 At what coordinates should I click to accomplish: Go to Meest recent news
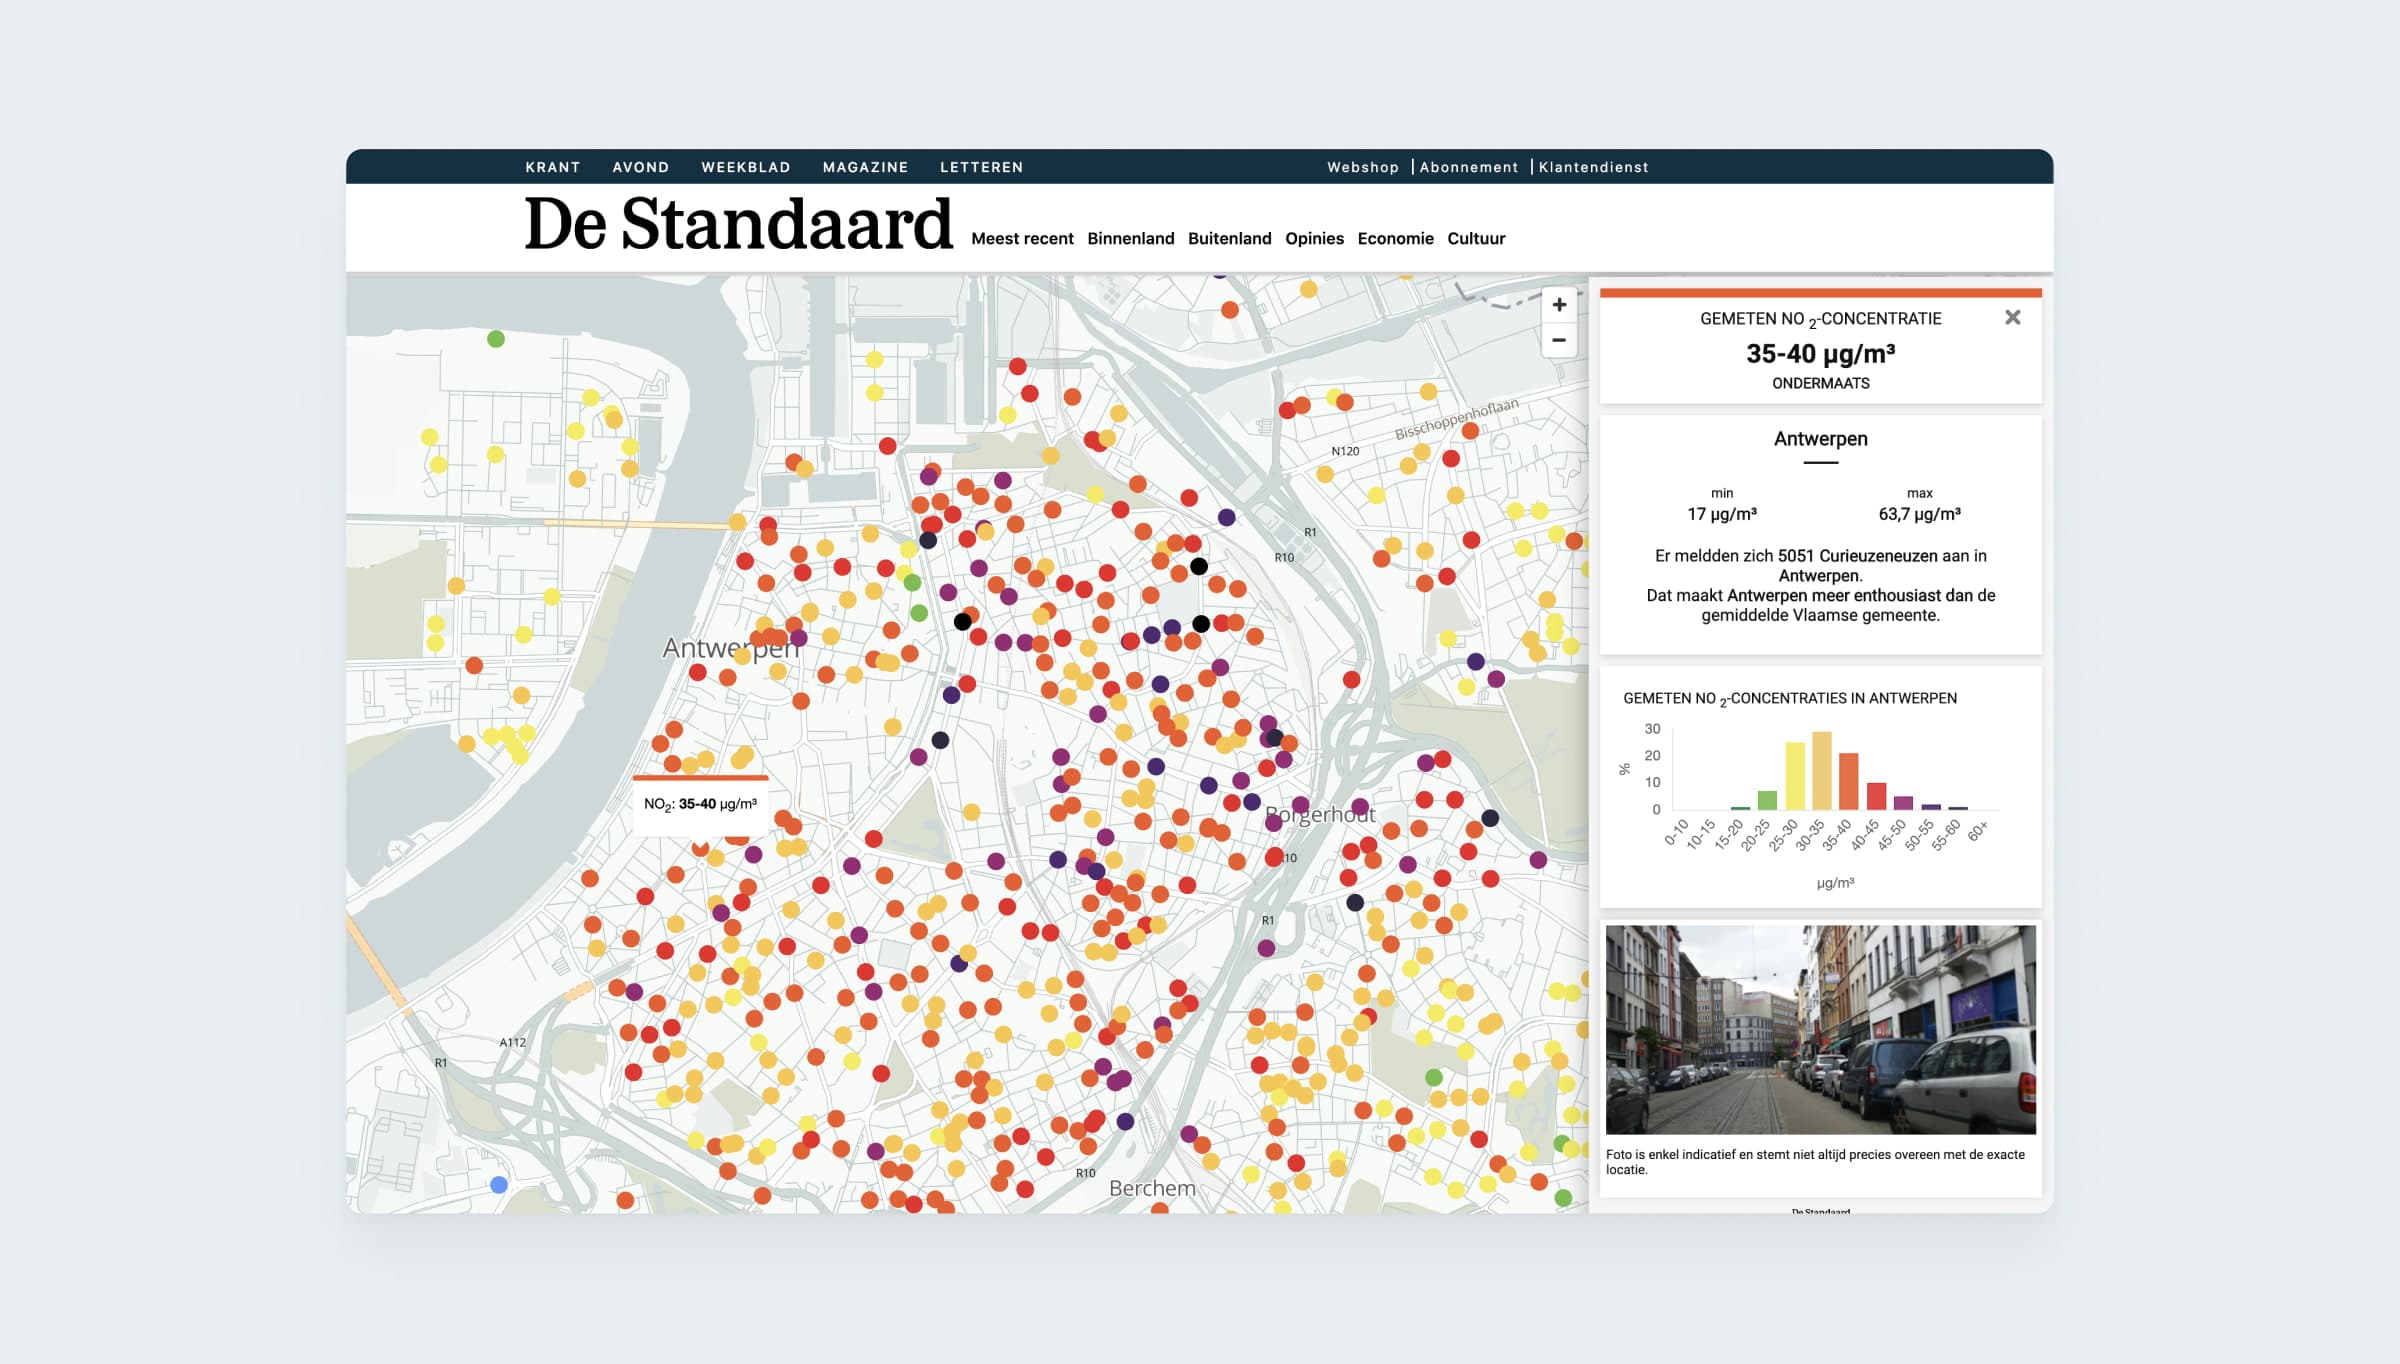click(x=1022, y=238)
